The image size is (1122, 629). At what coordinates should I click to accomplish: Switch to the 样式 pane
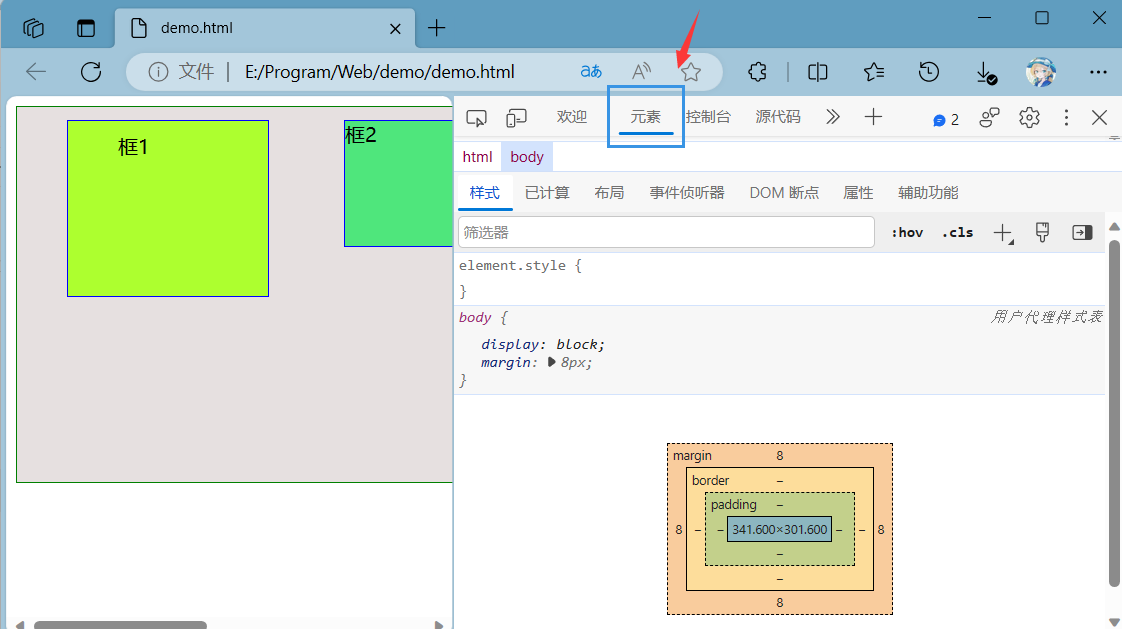click(x=484, y=193)
